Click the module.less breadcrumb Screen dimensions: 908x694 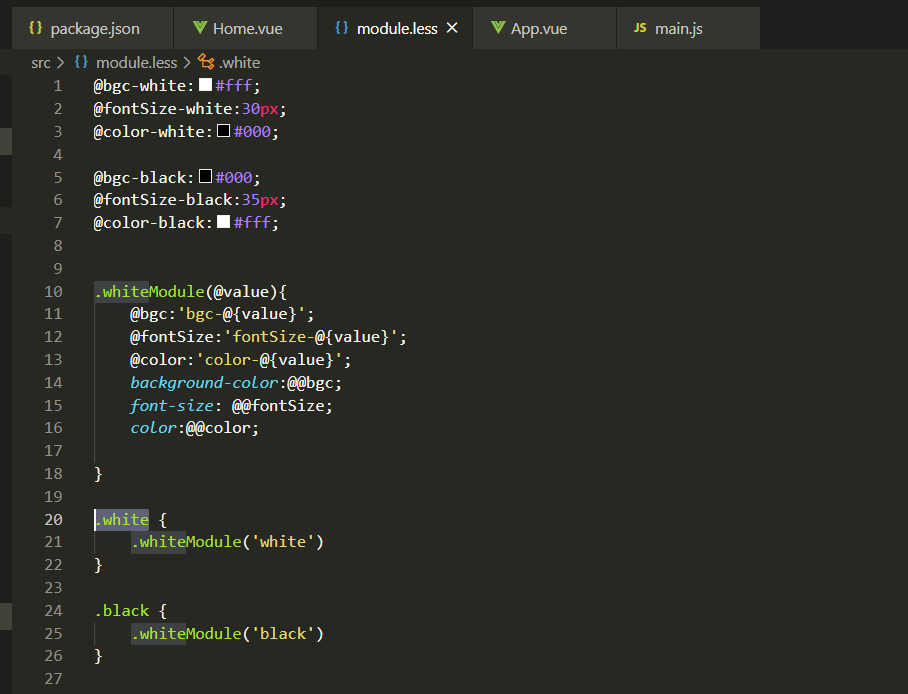point(137,63)
